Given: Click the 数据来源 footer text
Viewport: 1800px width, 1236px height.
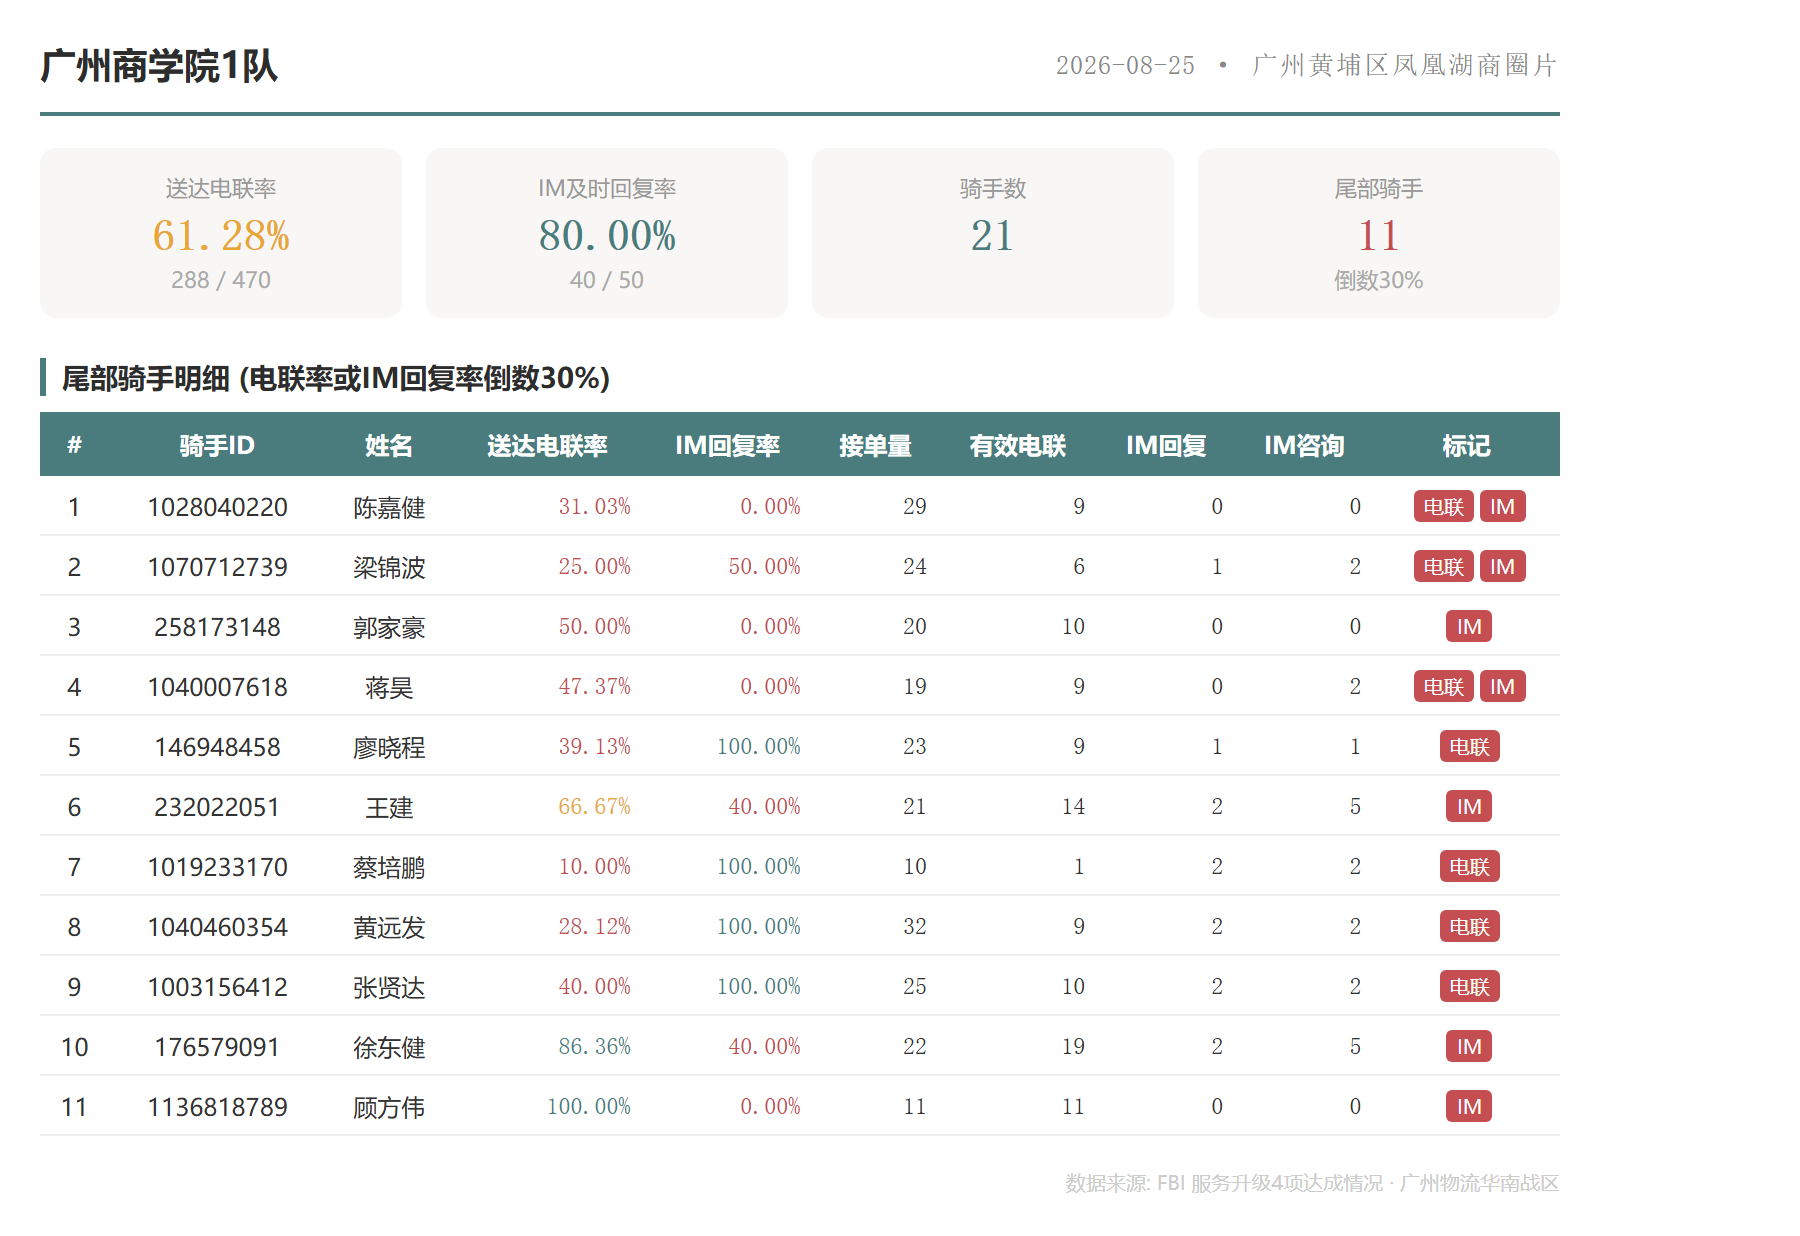Looking at the screenshot, I should [x=1312, y=1183].
